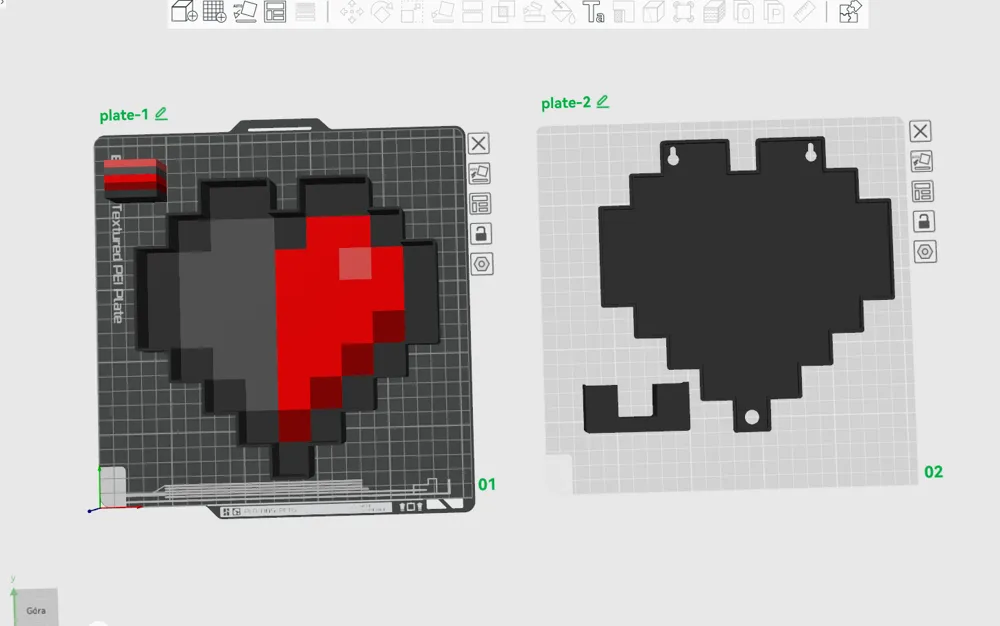Select the Rotate tool

pyautogui.click(x=383, y=15)
